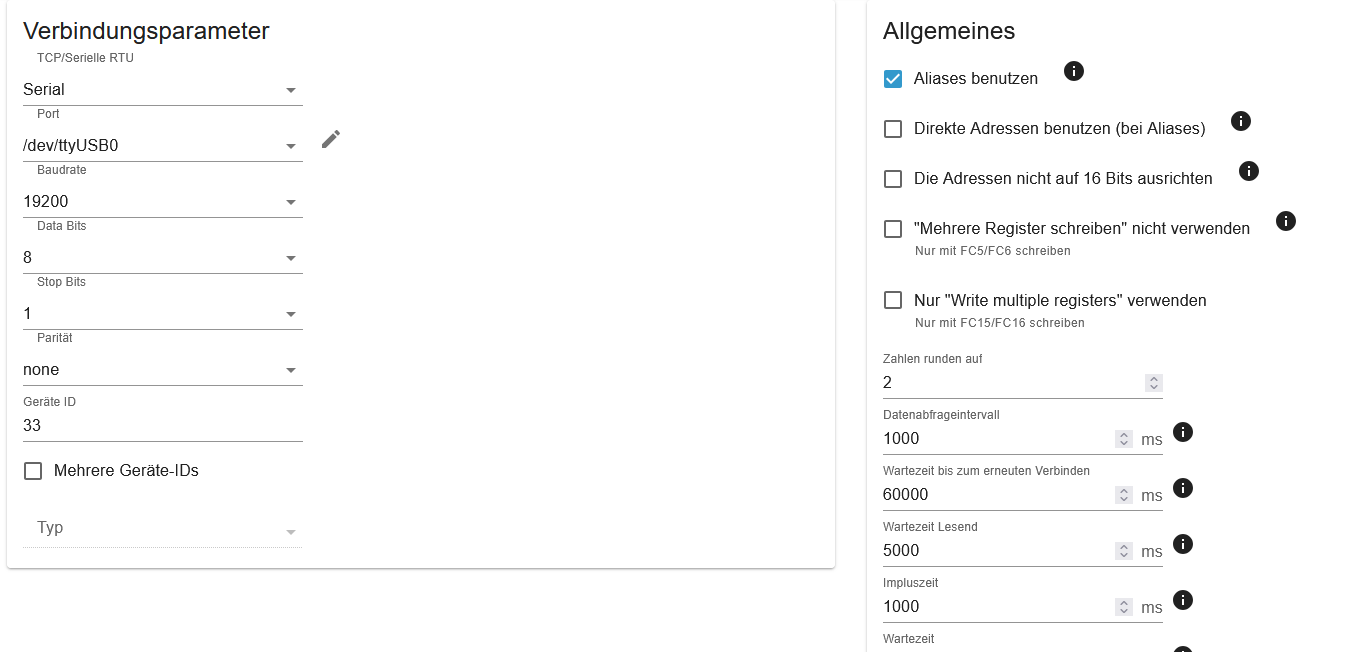The height and width of the screenshot is (652, 1370).
Task: Expand the Baudrate dropdown showing 19200
Action: 162,202
